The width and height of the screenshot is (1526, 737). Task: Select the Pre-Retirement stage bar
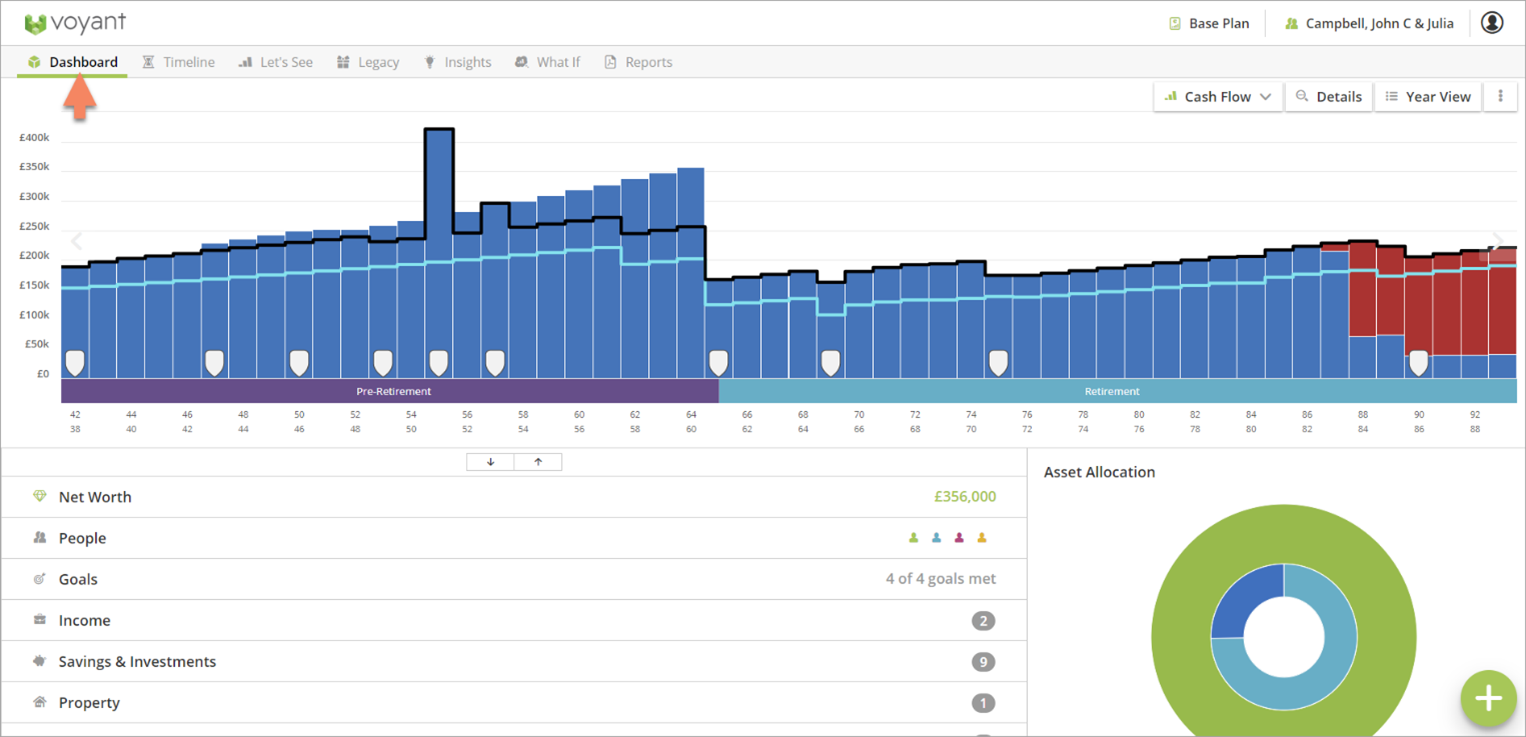click(x=390, y=391)
